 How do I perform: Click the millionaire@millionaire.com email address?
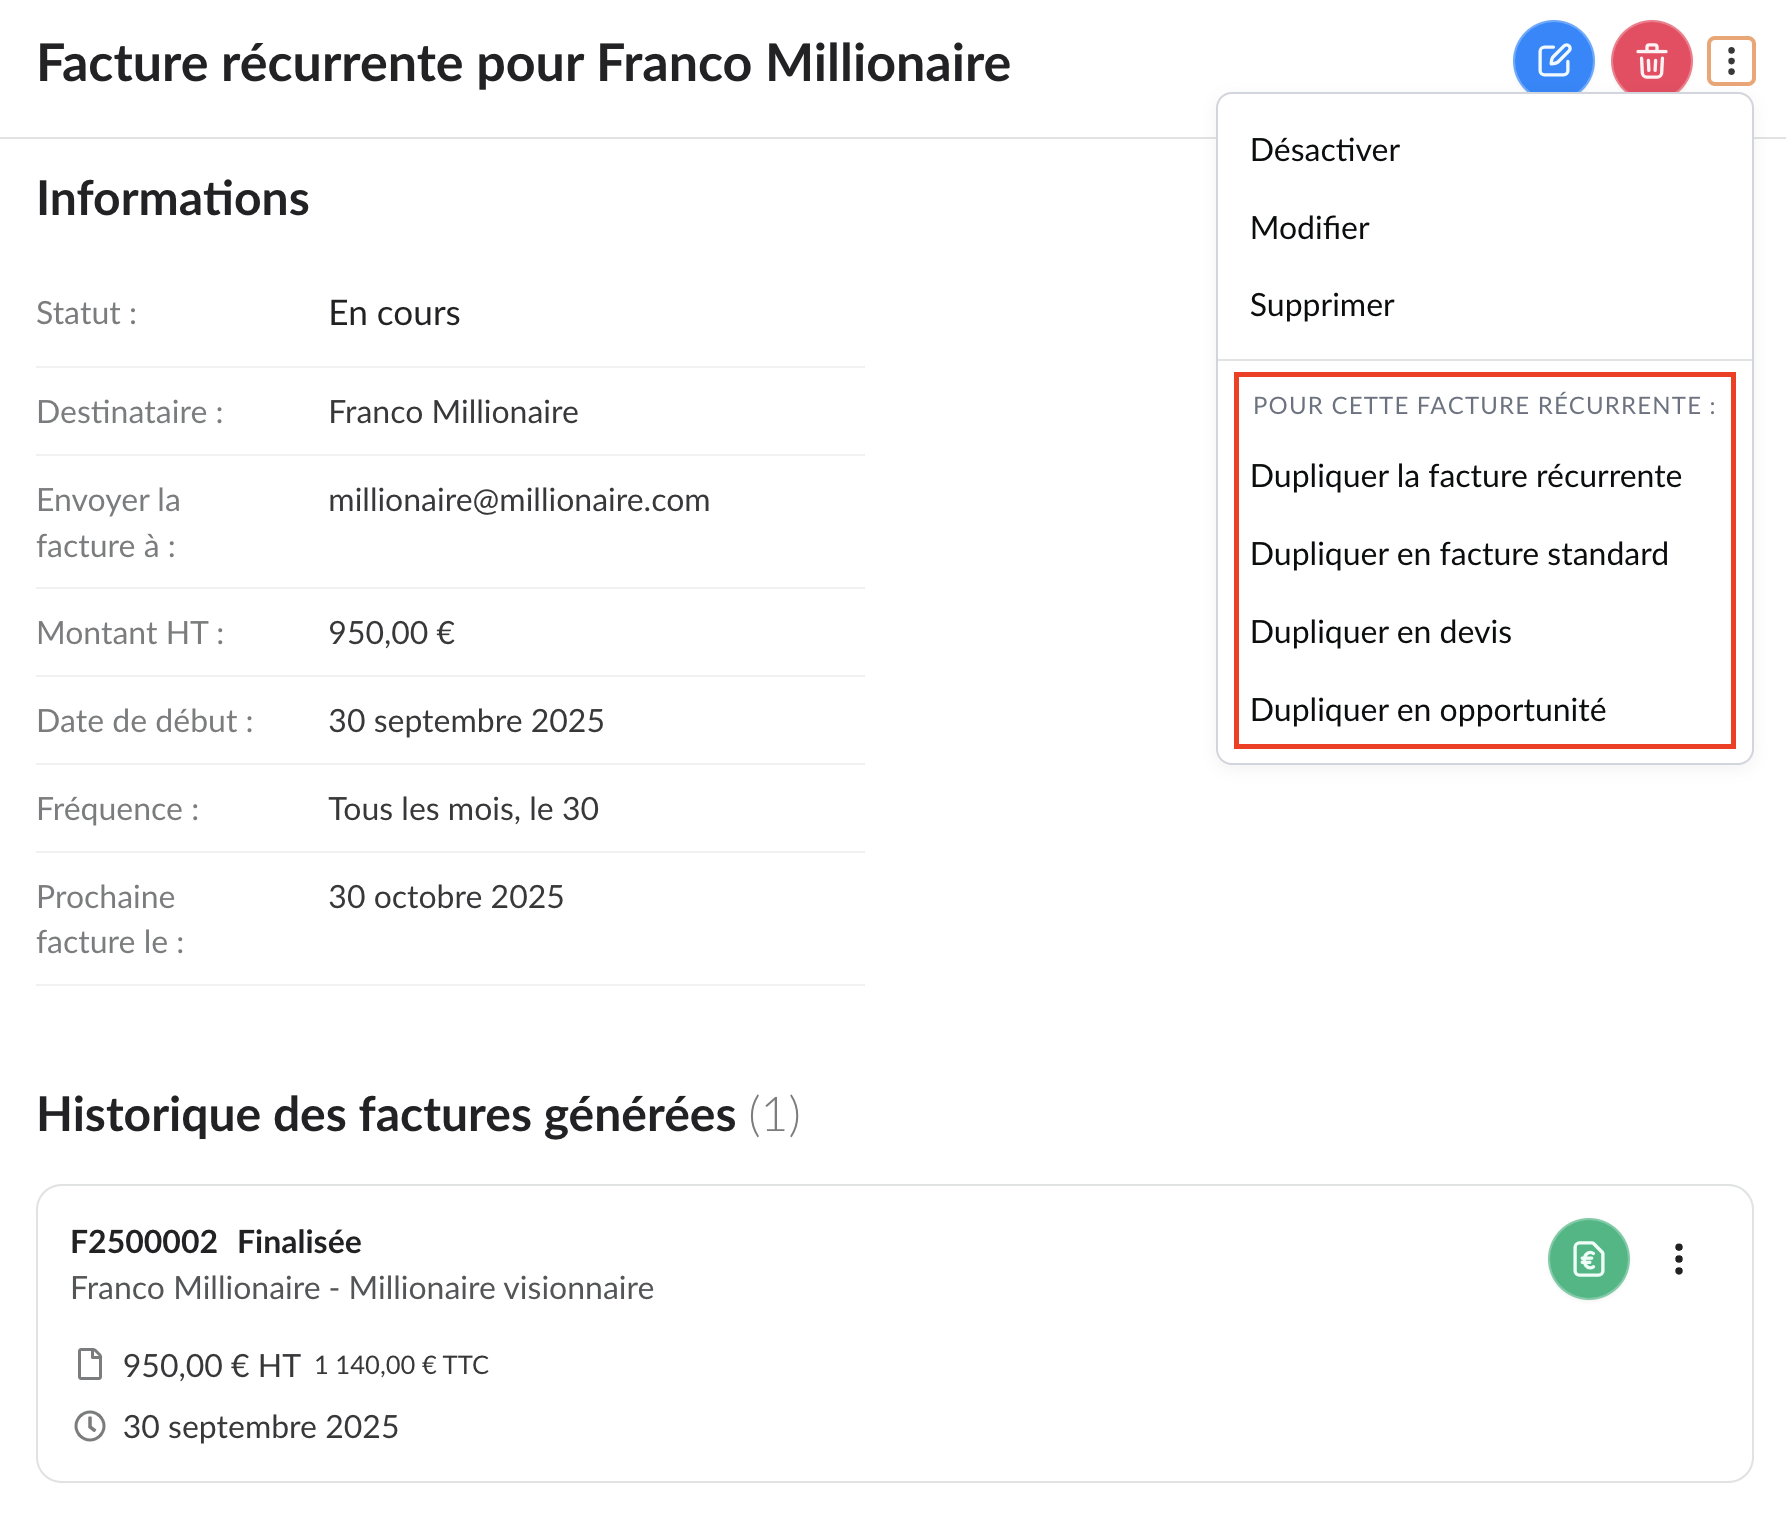click(x=519, y=500)
